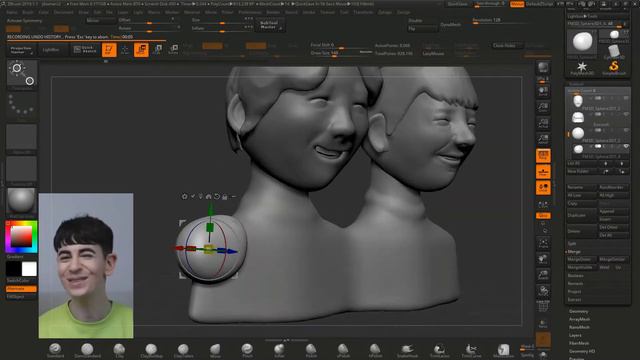Pick a hue in the color picker
This screenshot has width=640, height=360.
[21, 237]
